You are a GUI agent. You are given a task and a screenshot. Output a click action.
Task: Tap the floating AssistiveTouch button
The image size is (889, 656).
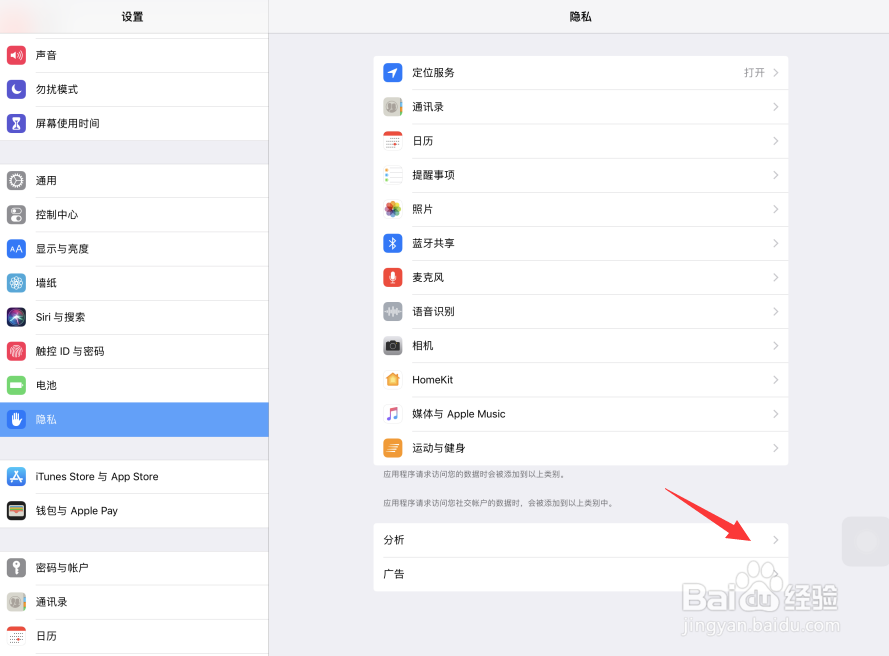click(x=866, y=541)
